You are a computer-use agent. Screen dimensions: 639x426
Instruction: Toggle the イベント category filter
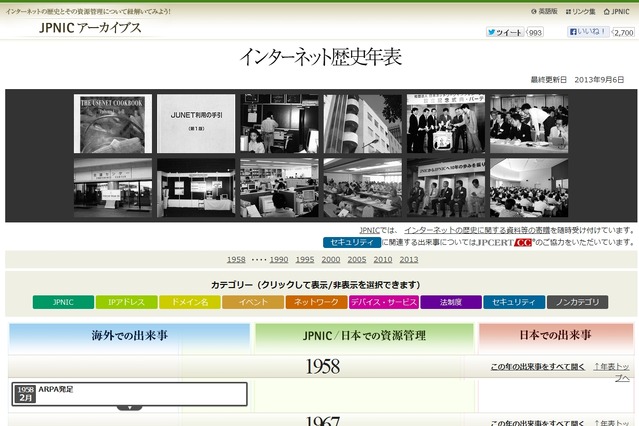click(x=253, y=302)
